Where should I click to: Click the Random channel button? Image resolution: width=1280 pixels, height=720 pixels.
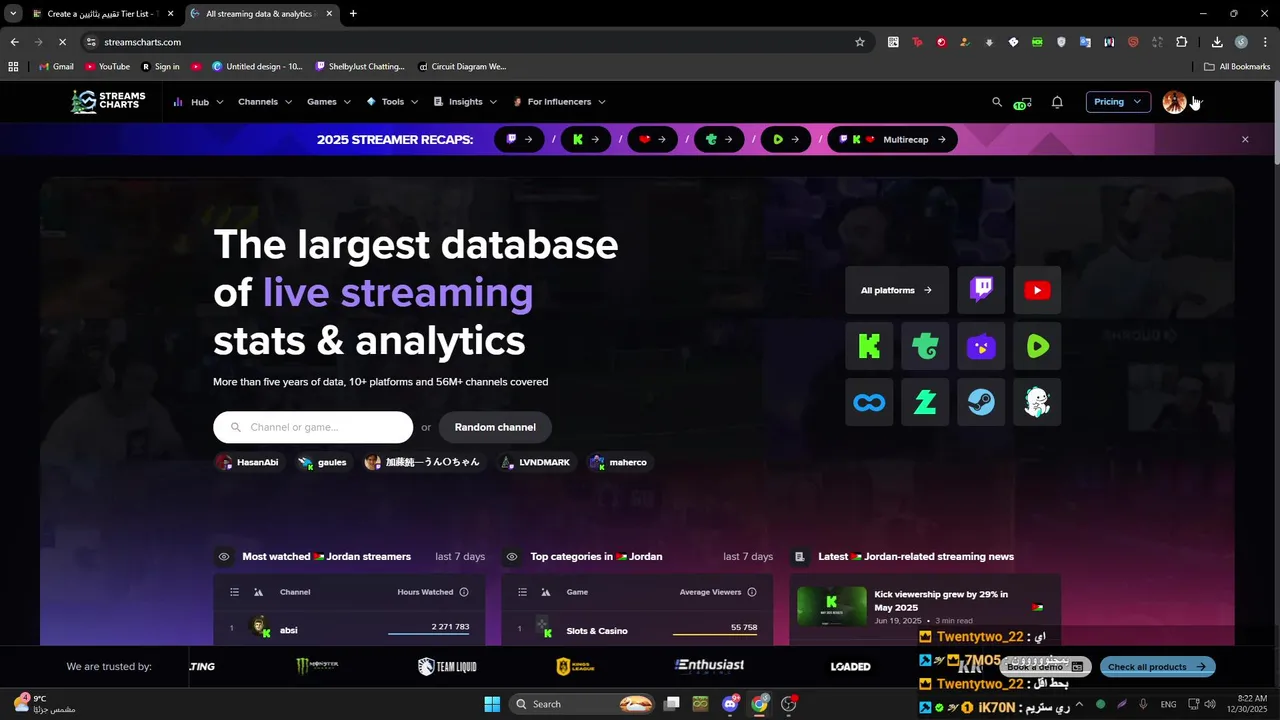495,427
